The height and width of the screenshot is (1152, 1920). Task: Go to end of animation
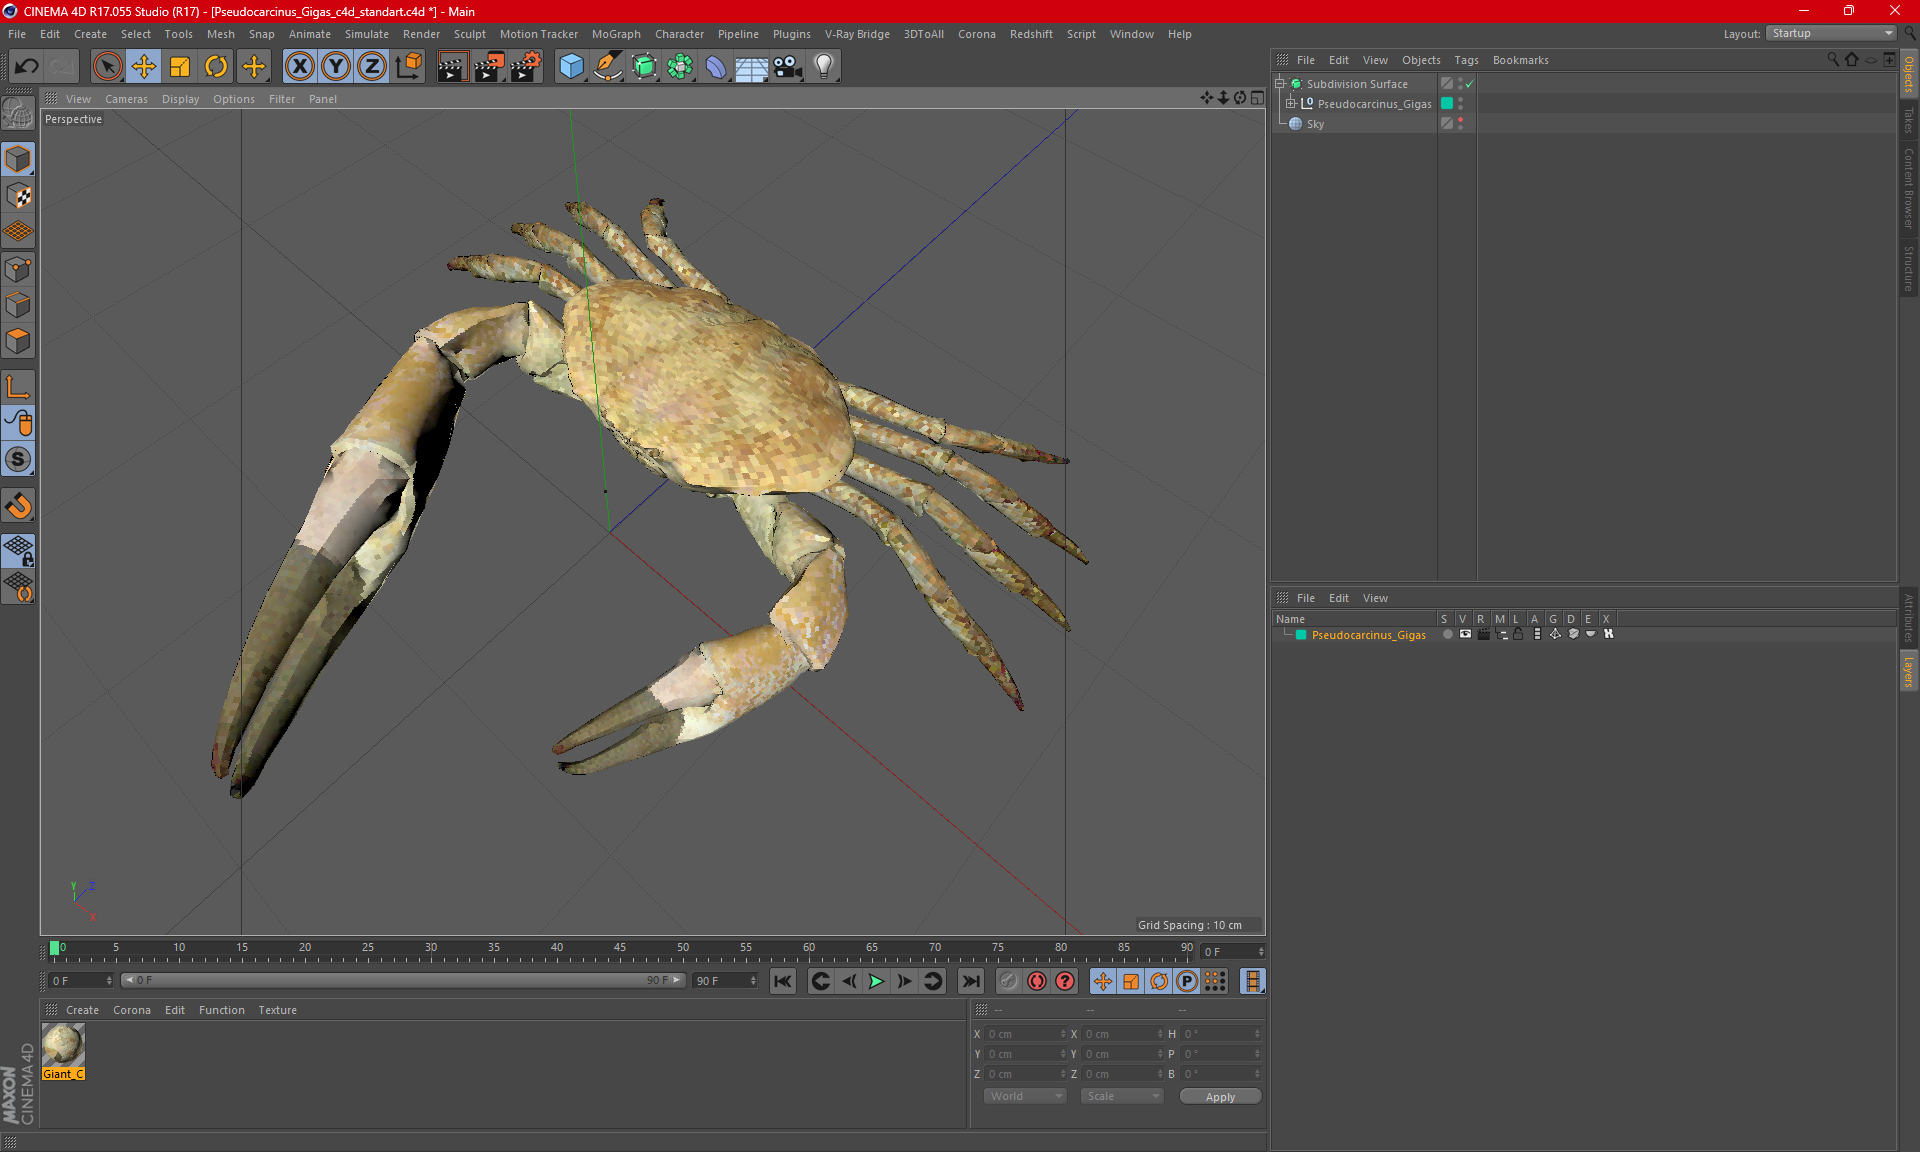[x=970, y=981]
